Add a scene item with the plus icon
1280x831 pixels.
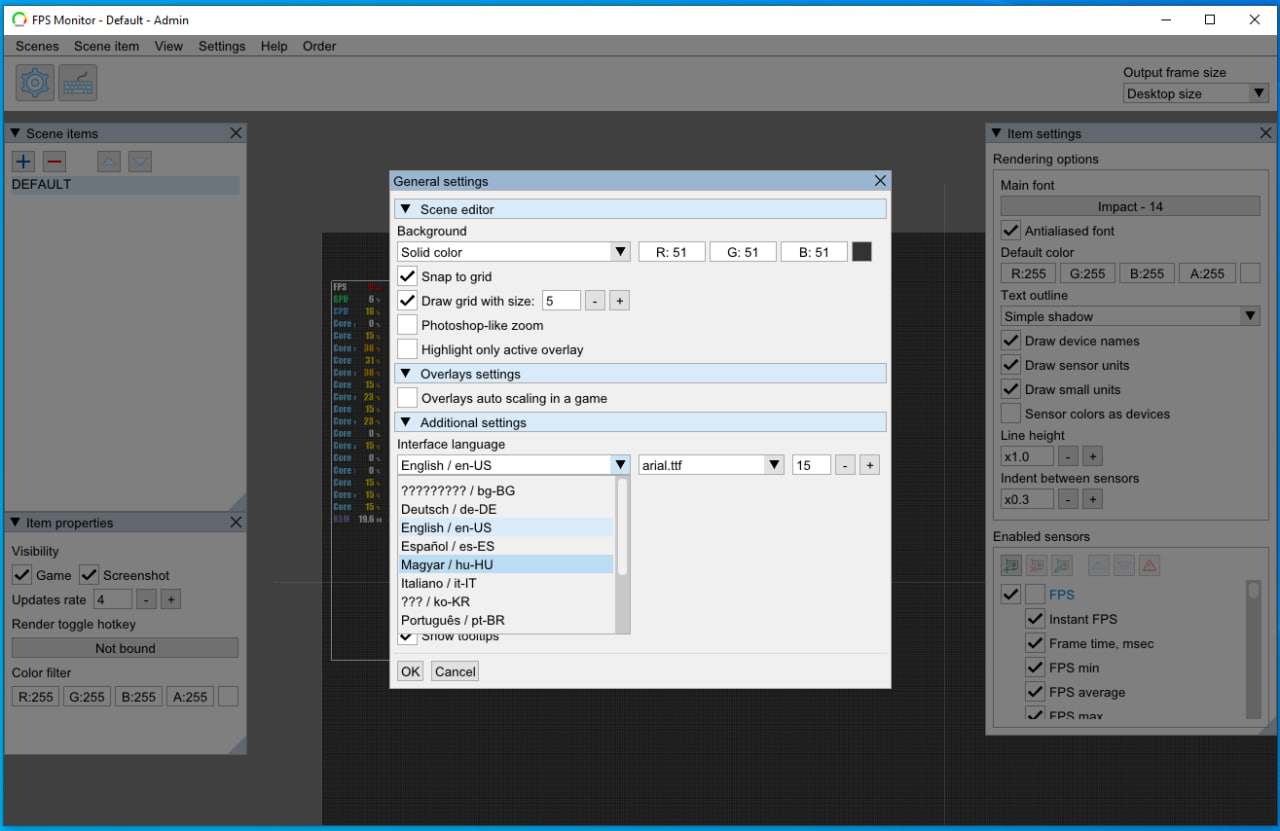[23, 161]
